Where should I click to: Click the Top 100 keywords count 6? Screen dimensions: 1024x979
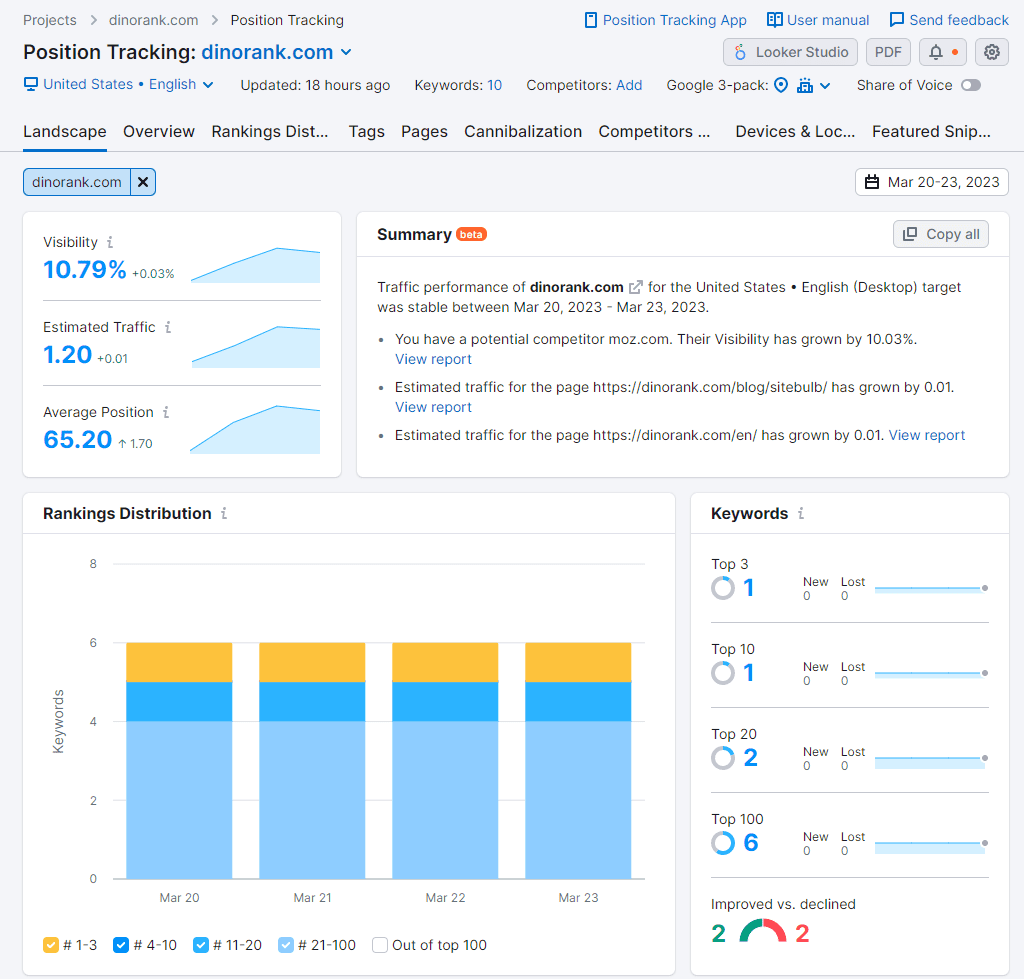(751, 843)
